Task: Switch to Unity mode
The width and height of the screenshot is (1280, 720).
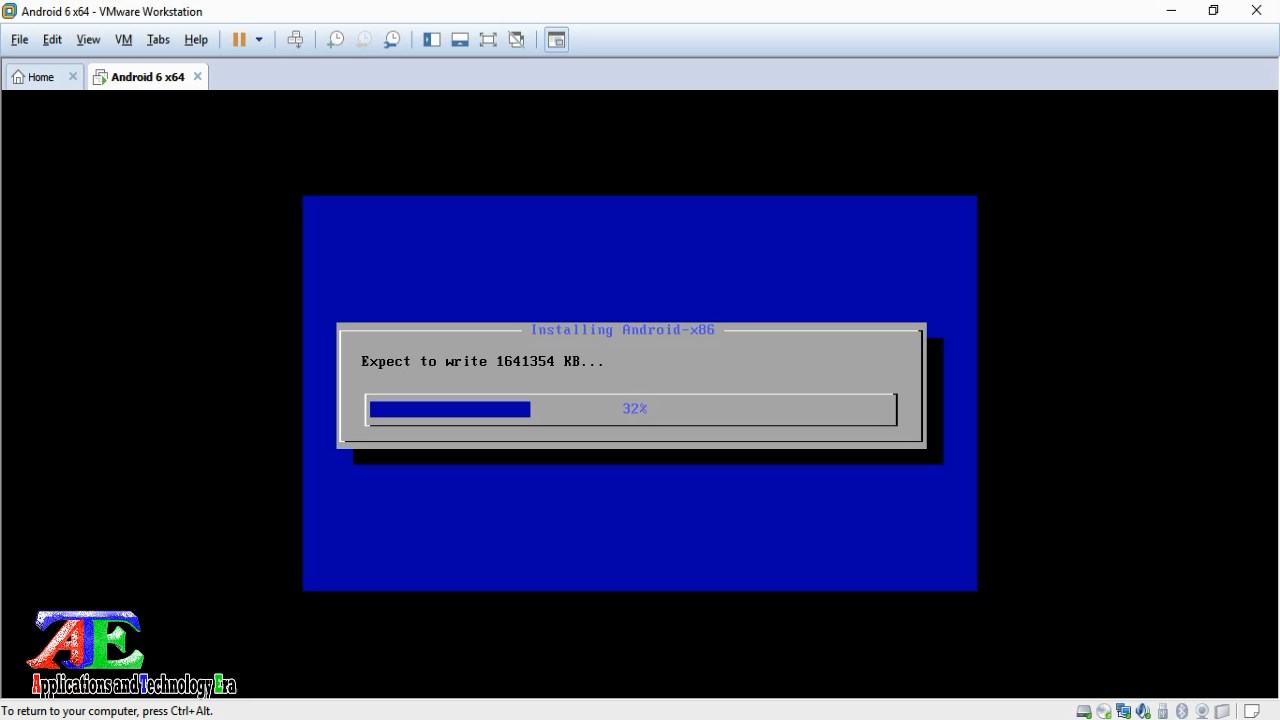Action: [x=516, y=40]
